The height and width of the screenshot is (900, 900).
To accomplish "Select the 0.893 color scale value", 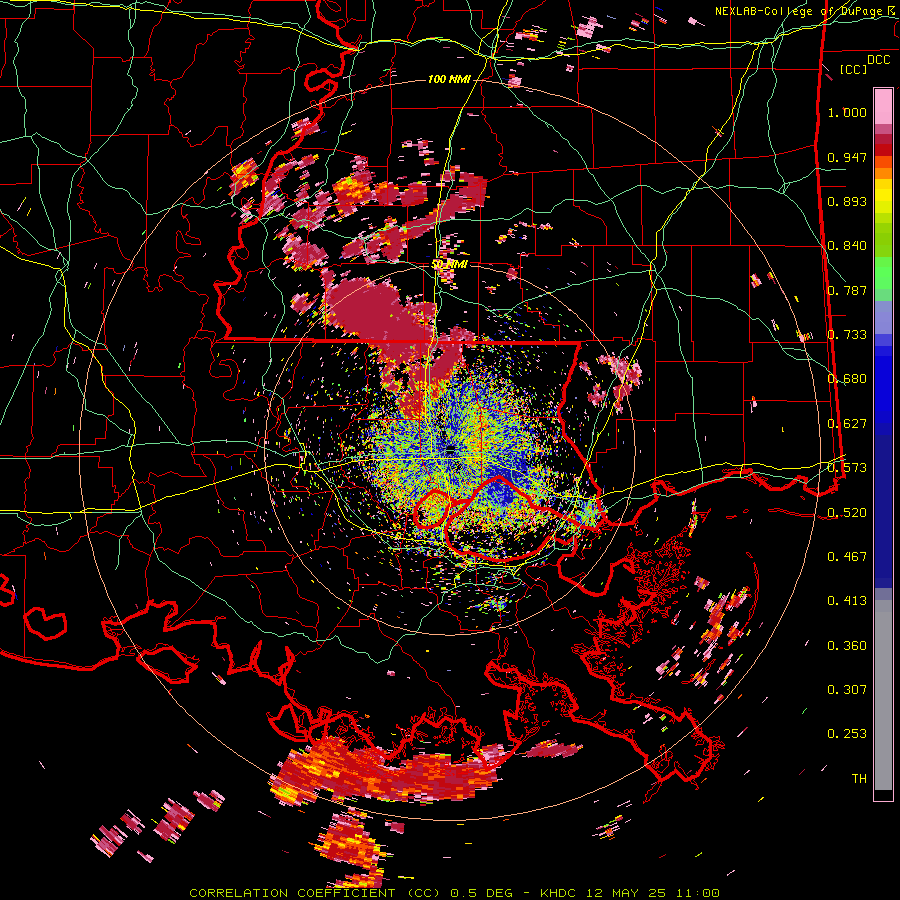I will click(x=847, y=201).
